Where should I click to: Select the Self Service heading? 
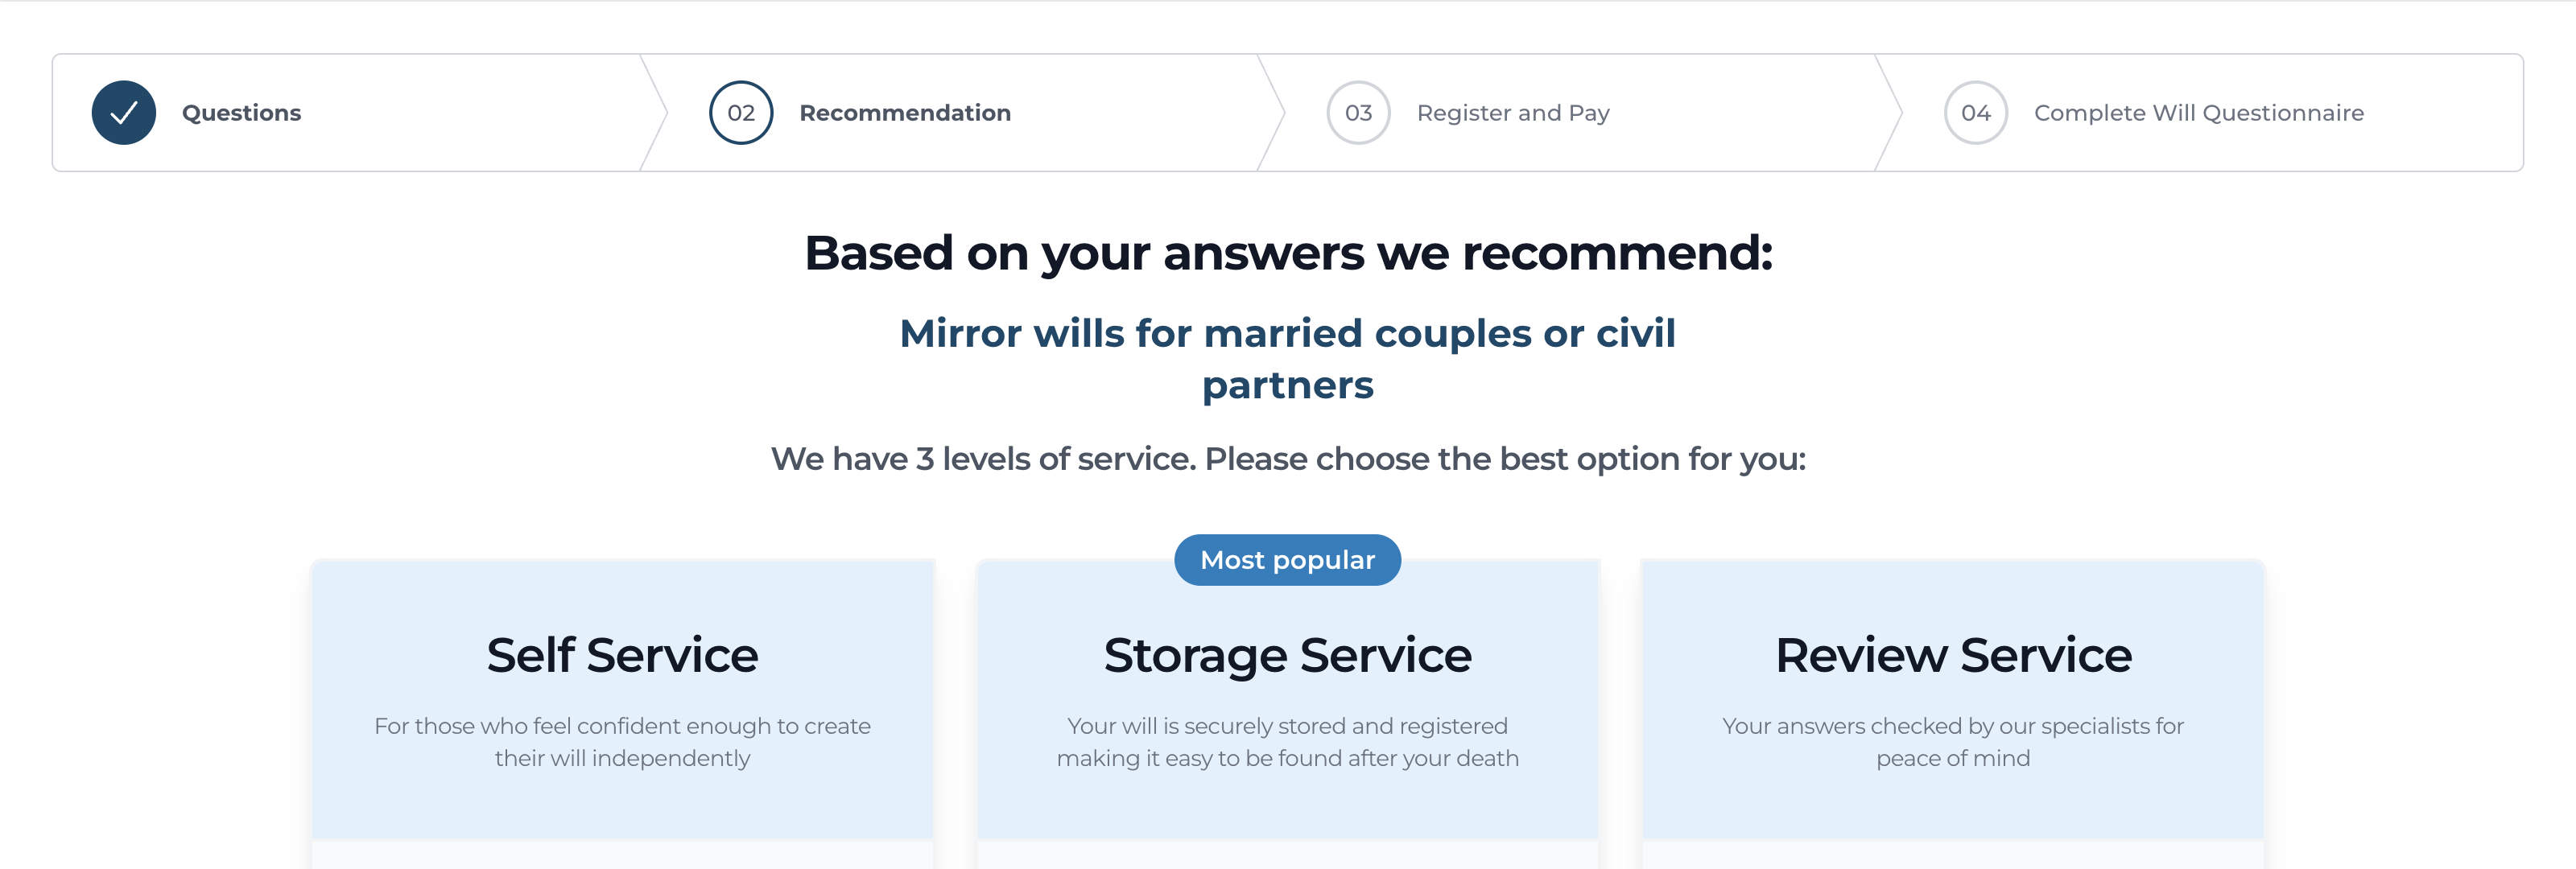coord(622,656)
